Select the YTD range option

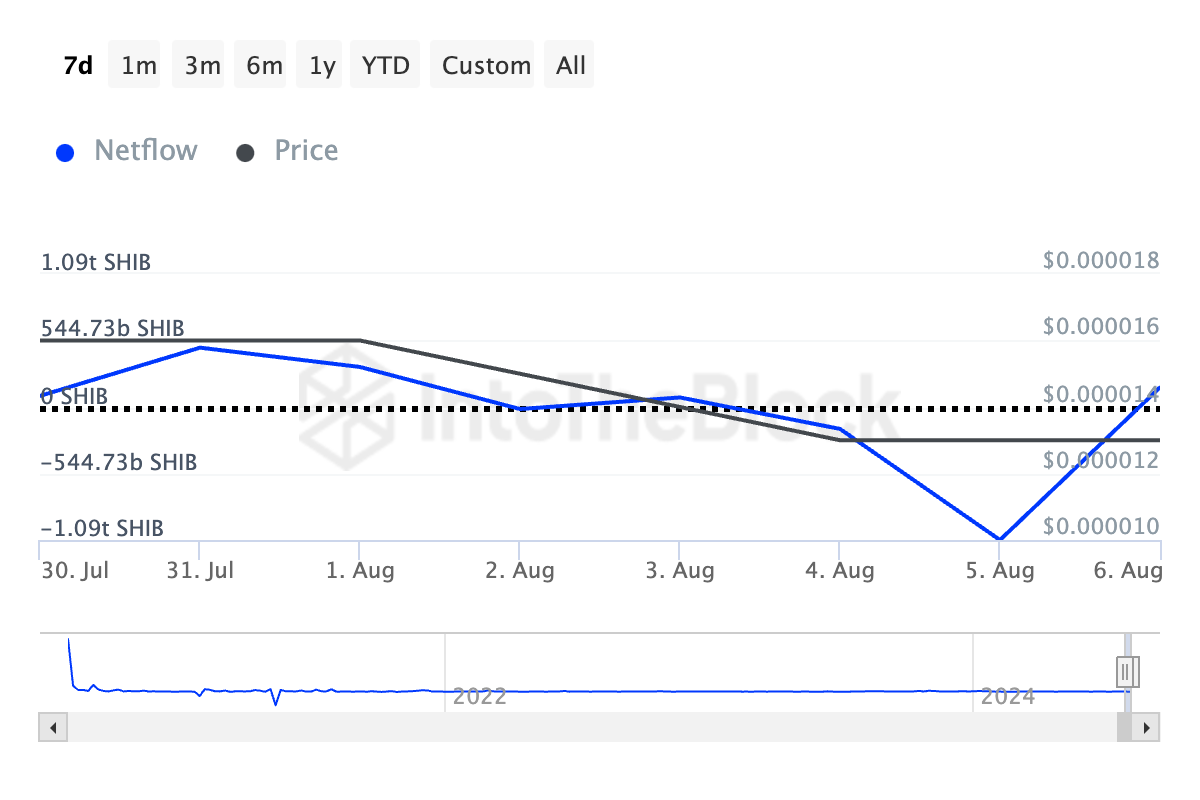click(386, 66)
